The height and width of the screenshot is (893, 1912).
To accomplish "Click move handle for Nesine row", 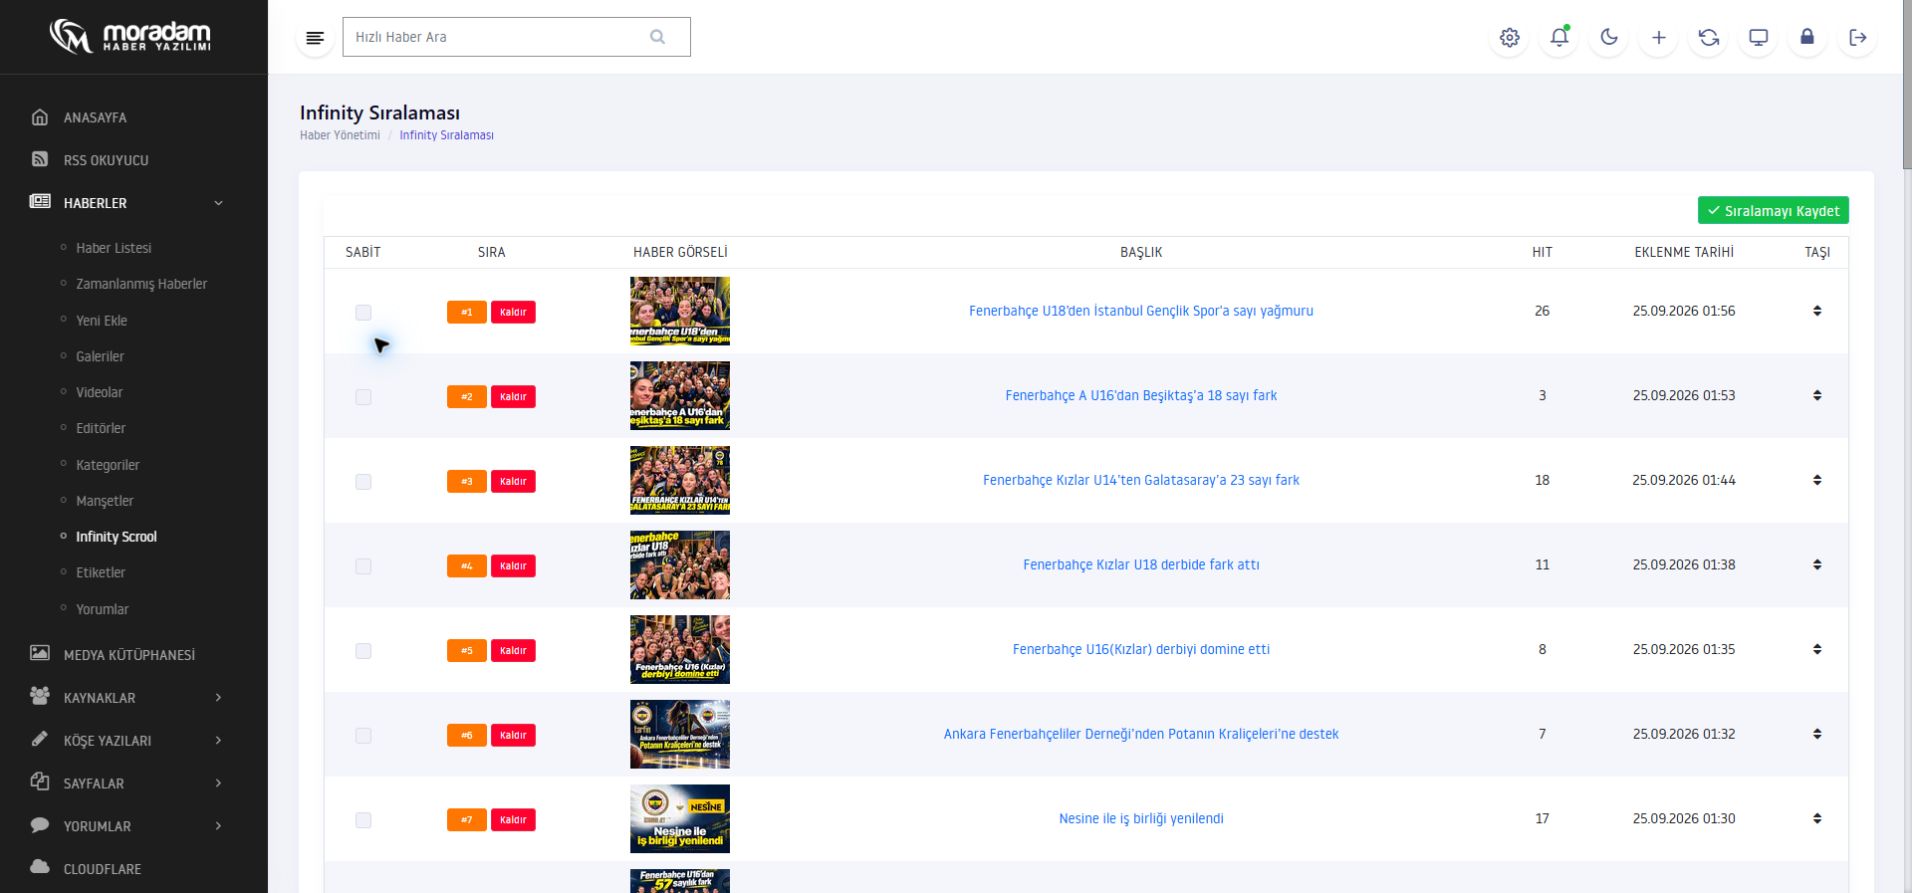I will click(1817, 819).
